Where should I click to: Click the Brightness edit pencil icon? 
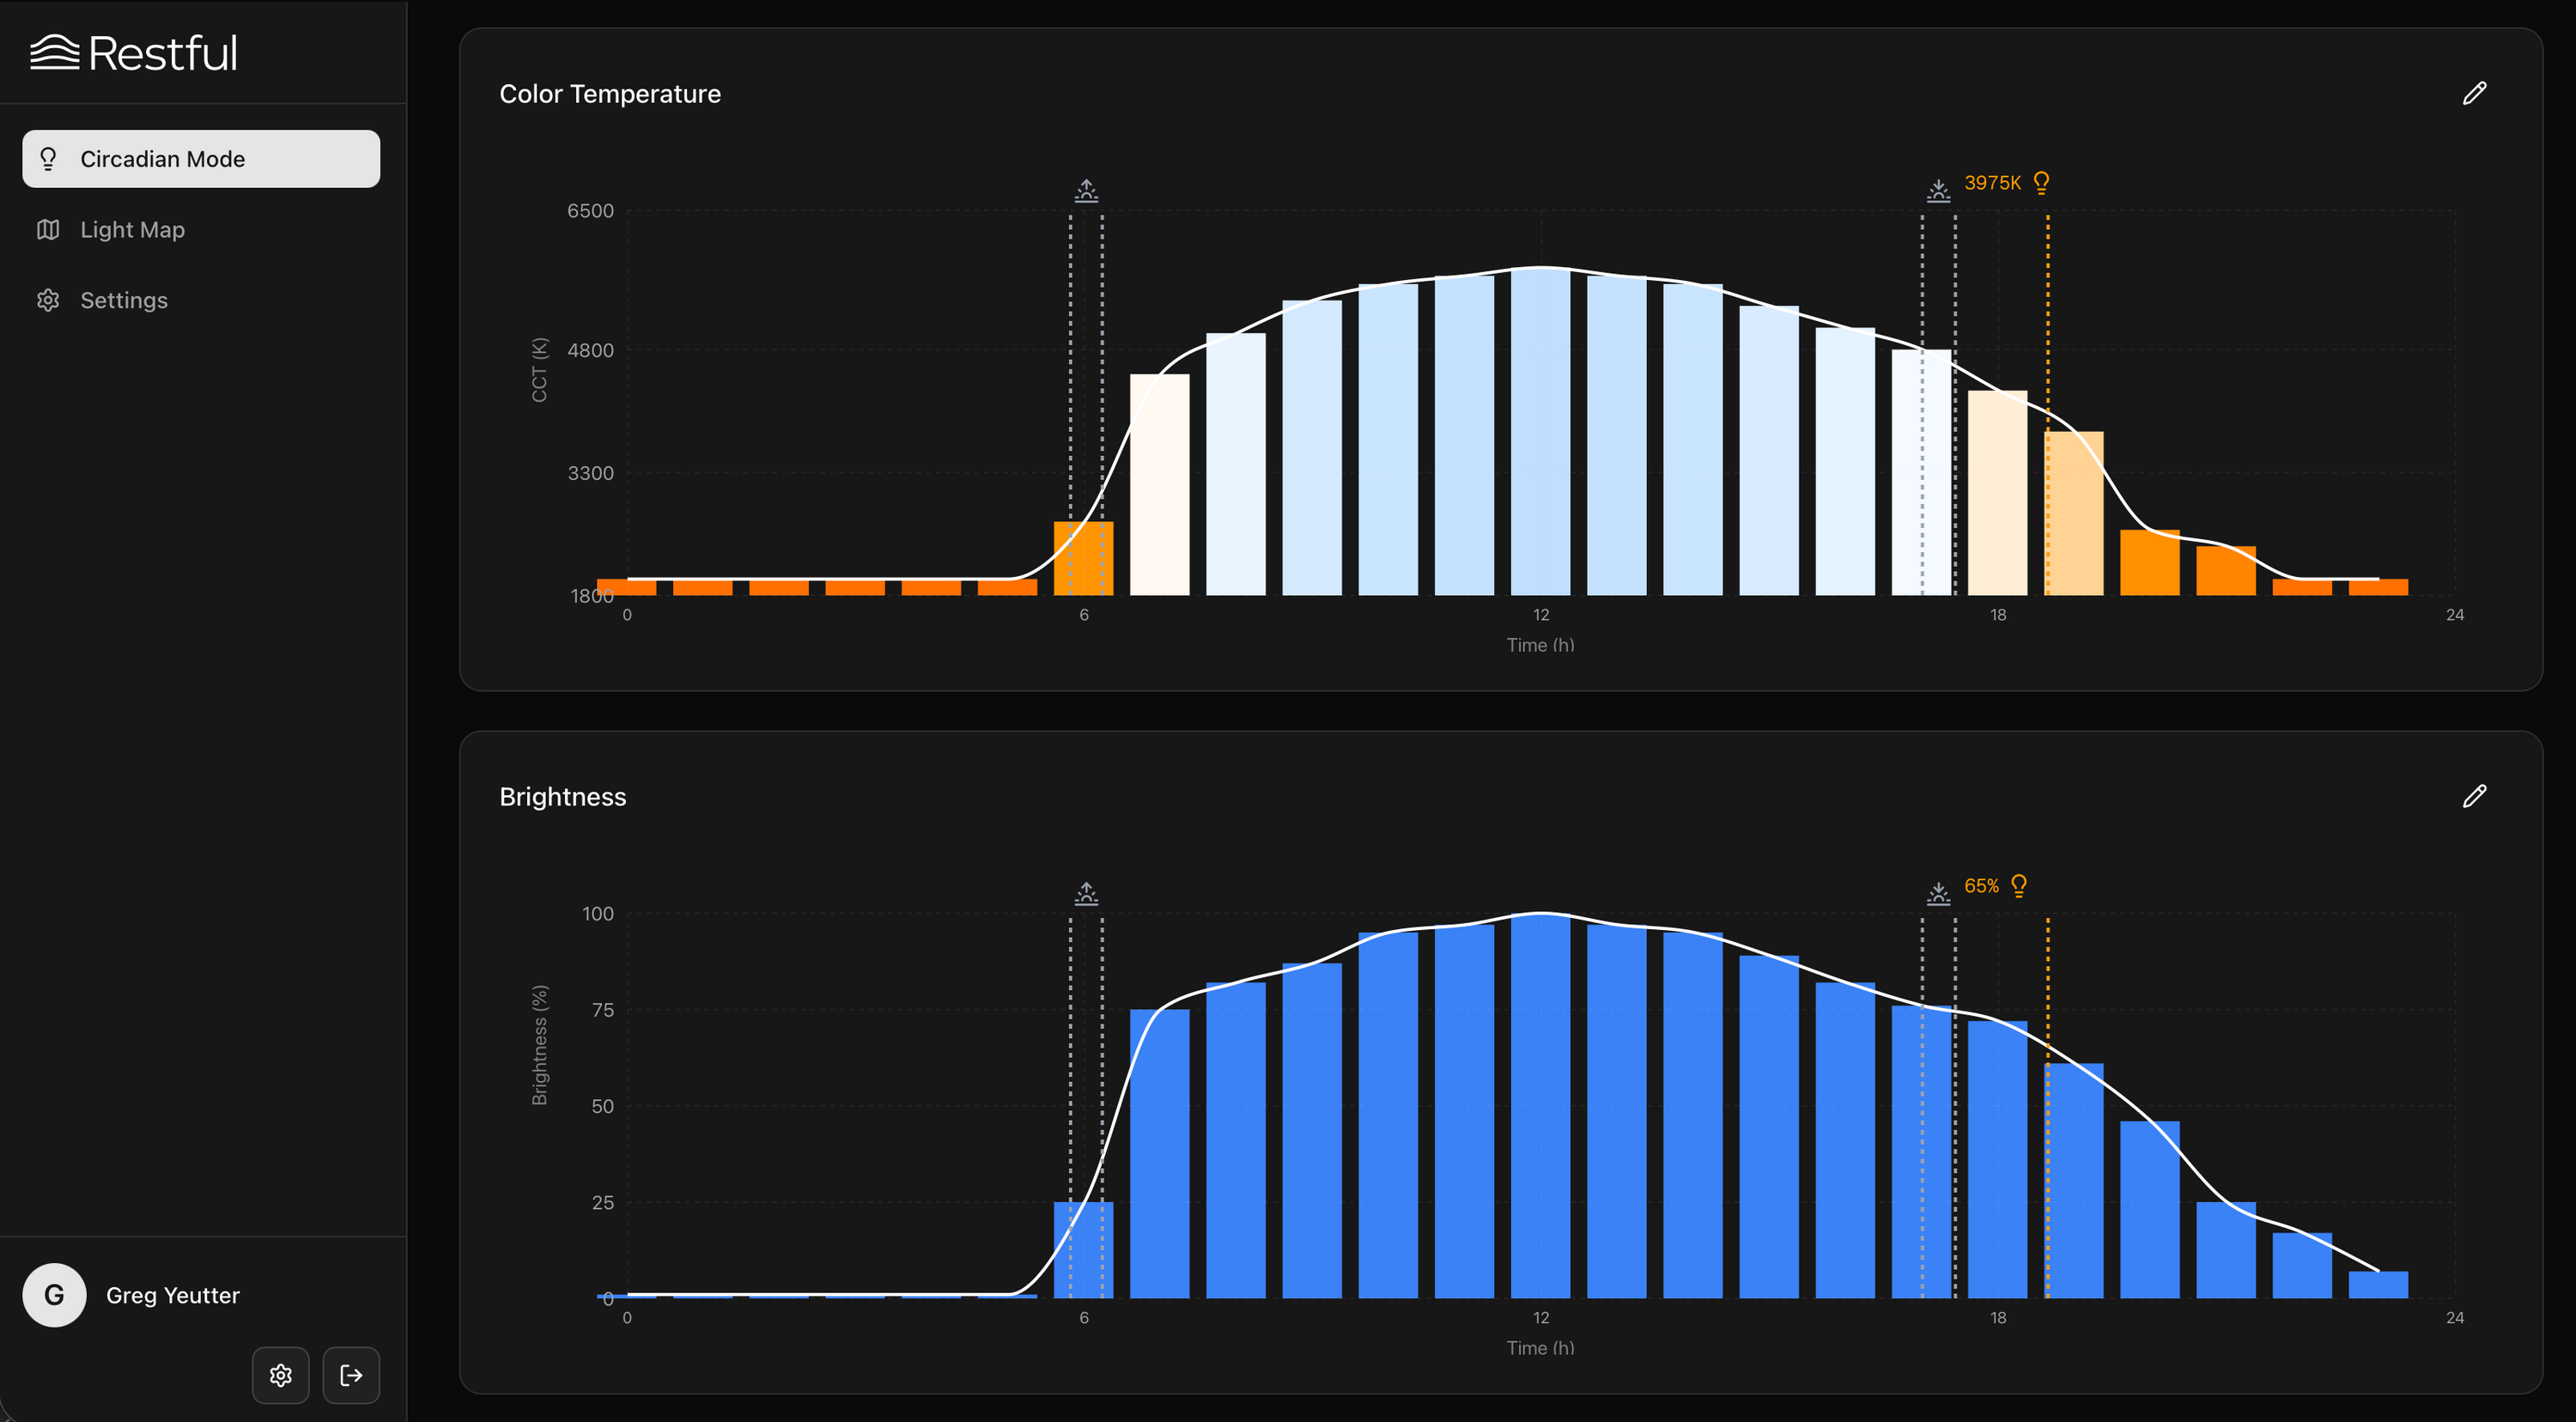click(2474, 796)
